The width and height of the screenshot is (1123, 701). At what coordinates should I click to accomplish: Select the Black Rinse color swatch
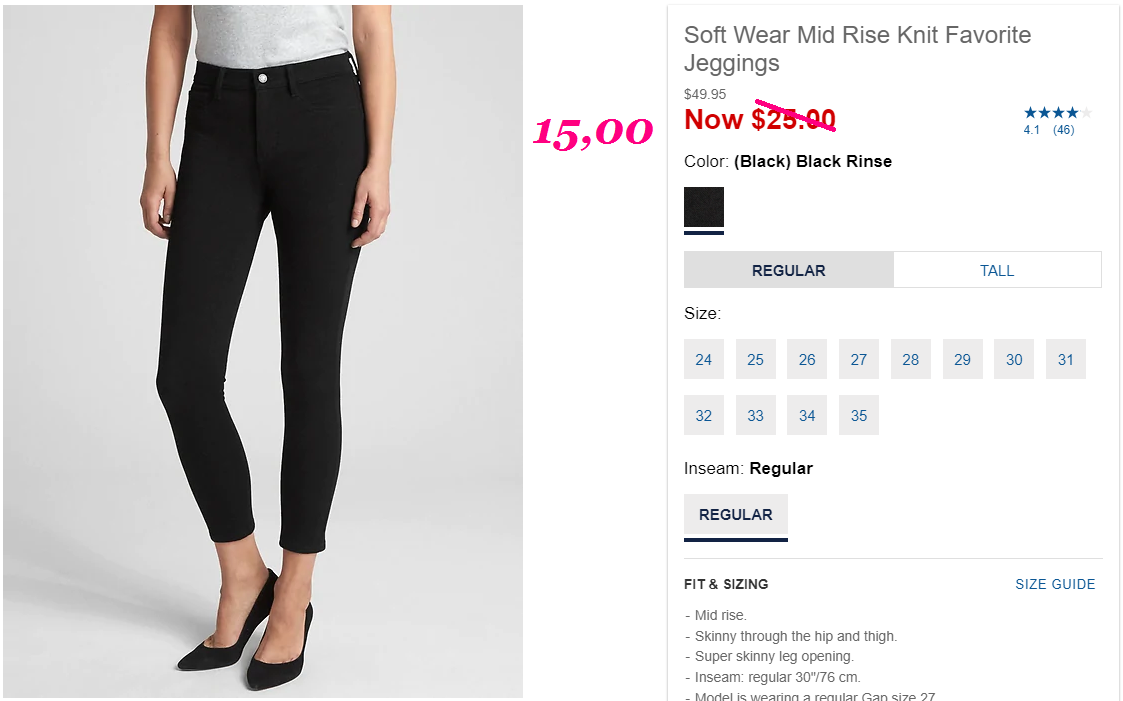point(704,207)
